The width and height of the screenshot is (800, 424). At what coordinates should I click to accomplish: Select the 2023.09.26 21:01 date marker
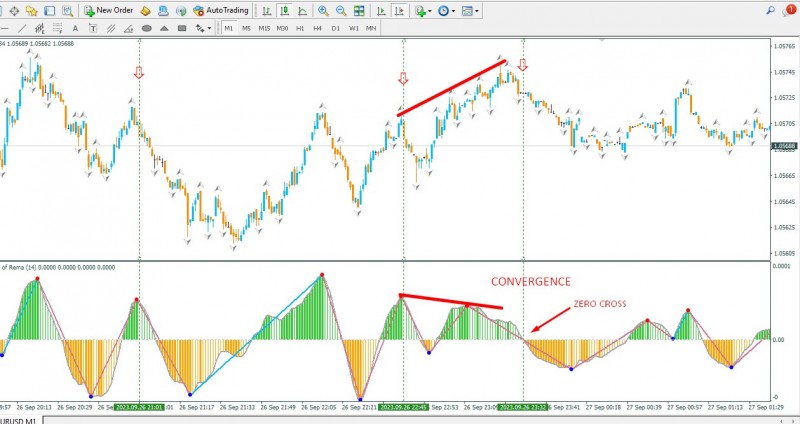pos(139,407)
